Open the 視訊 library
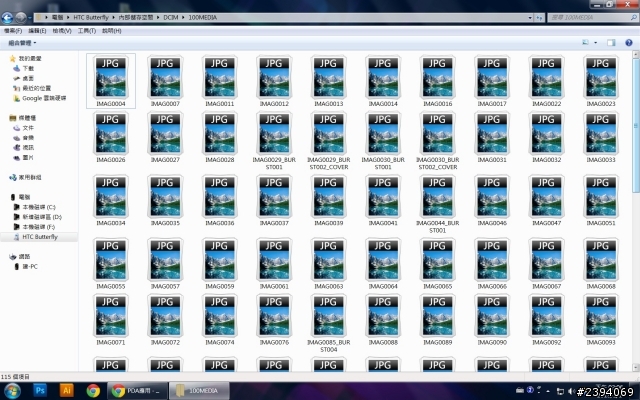The height and width of the screenshot is (400, 640). (x=24, y=147)
